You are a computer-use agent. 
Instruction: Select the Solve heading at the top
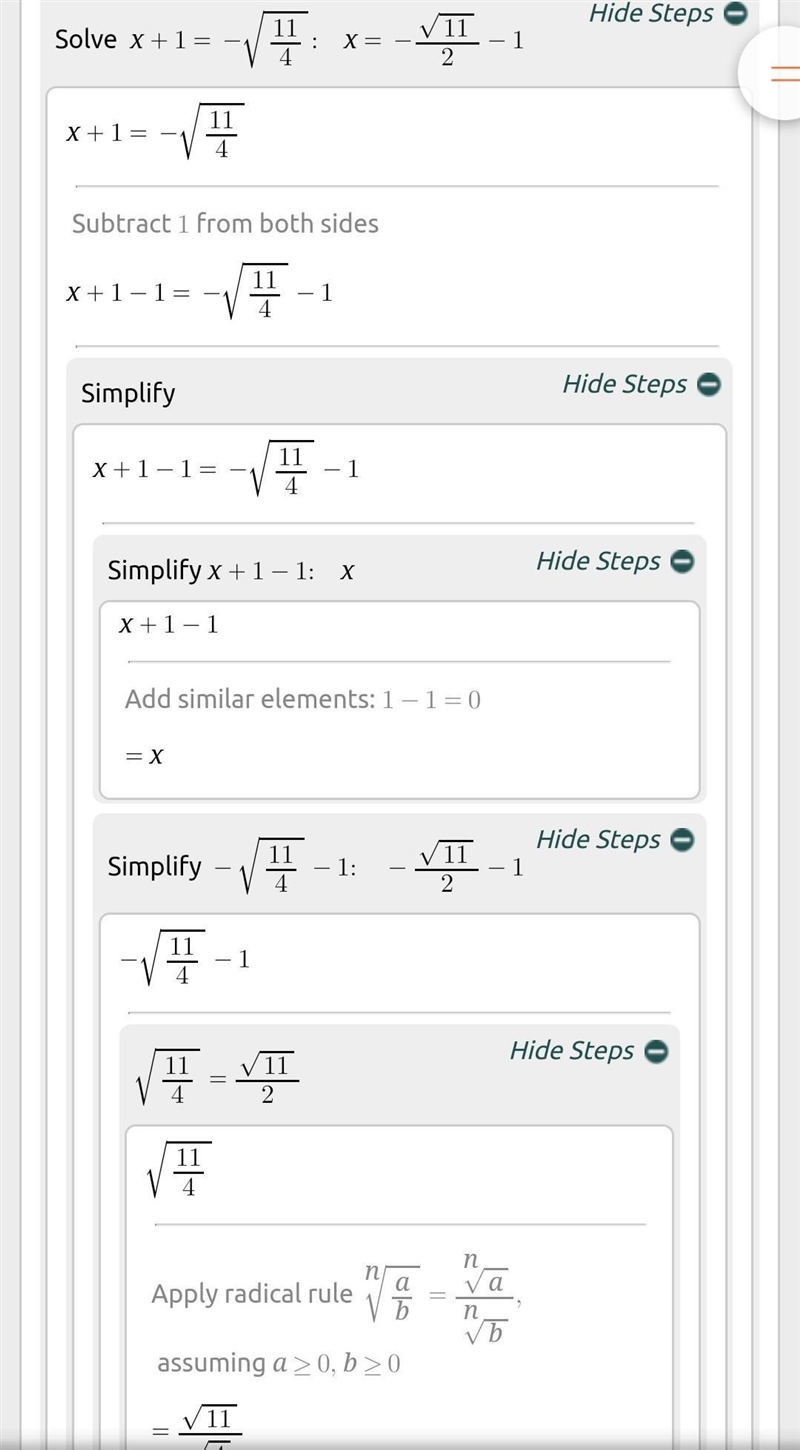[x=86, y=40]
